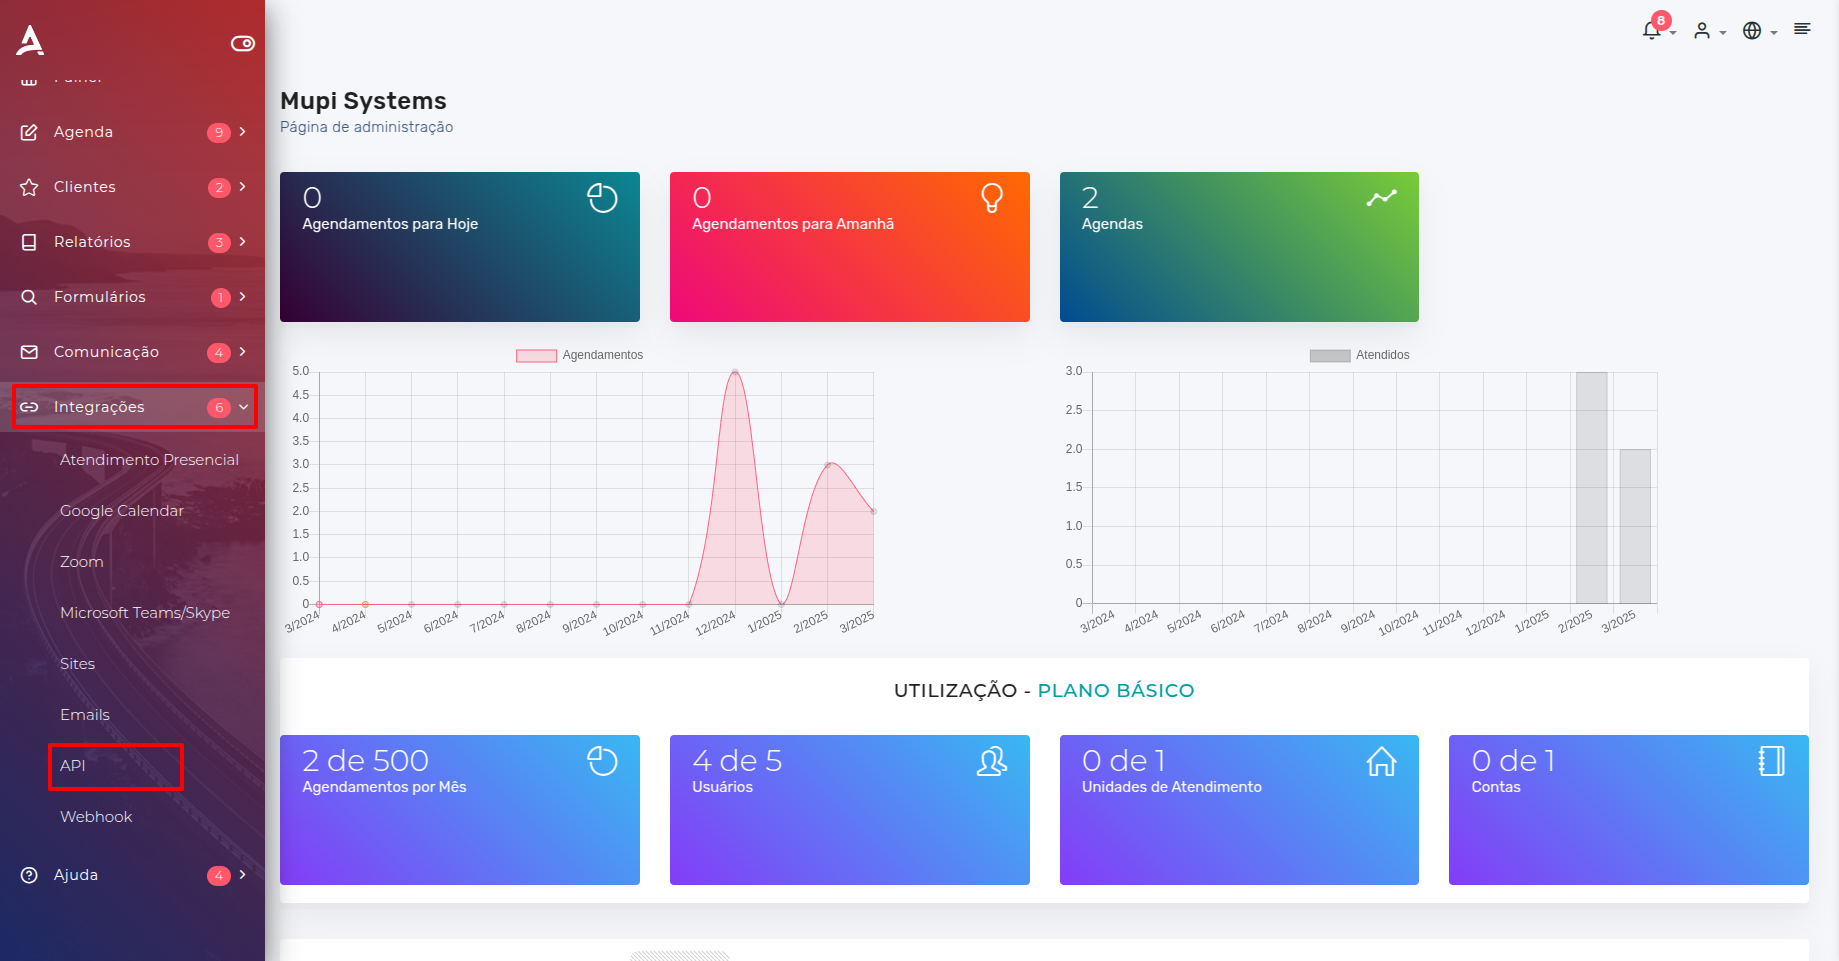Expand the Agenda sidebar menu

[134, 132]
